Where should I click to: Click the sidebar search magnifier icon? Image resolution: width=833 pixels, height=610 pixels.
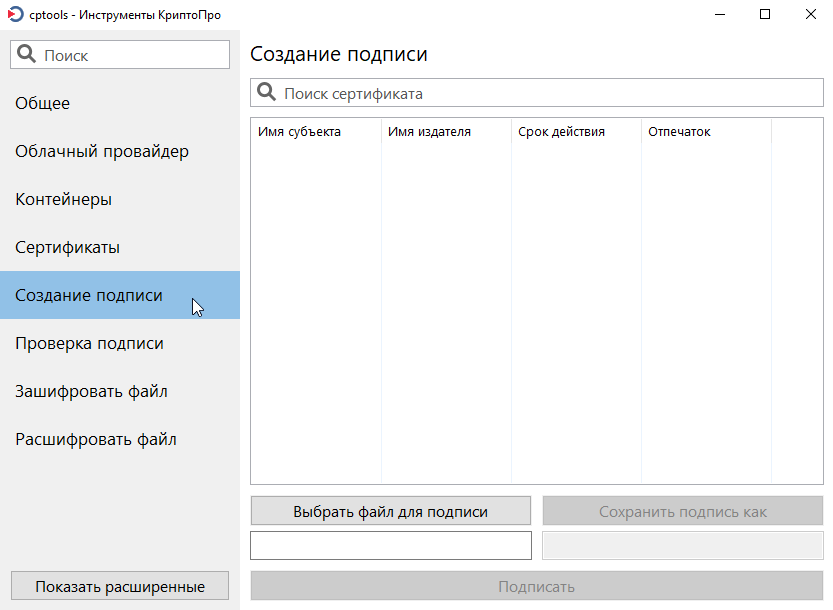pos(27,55)
